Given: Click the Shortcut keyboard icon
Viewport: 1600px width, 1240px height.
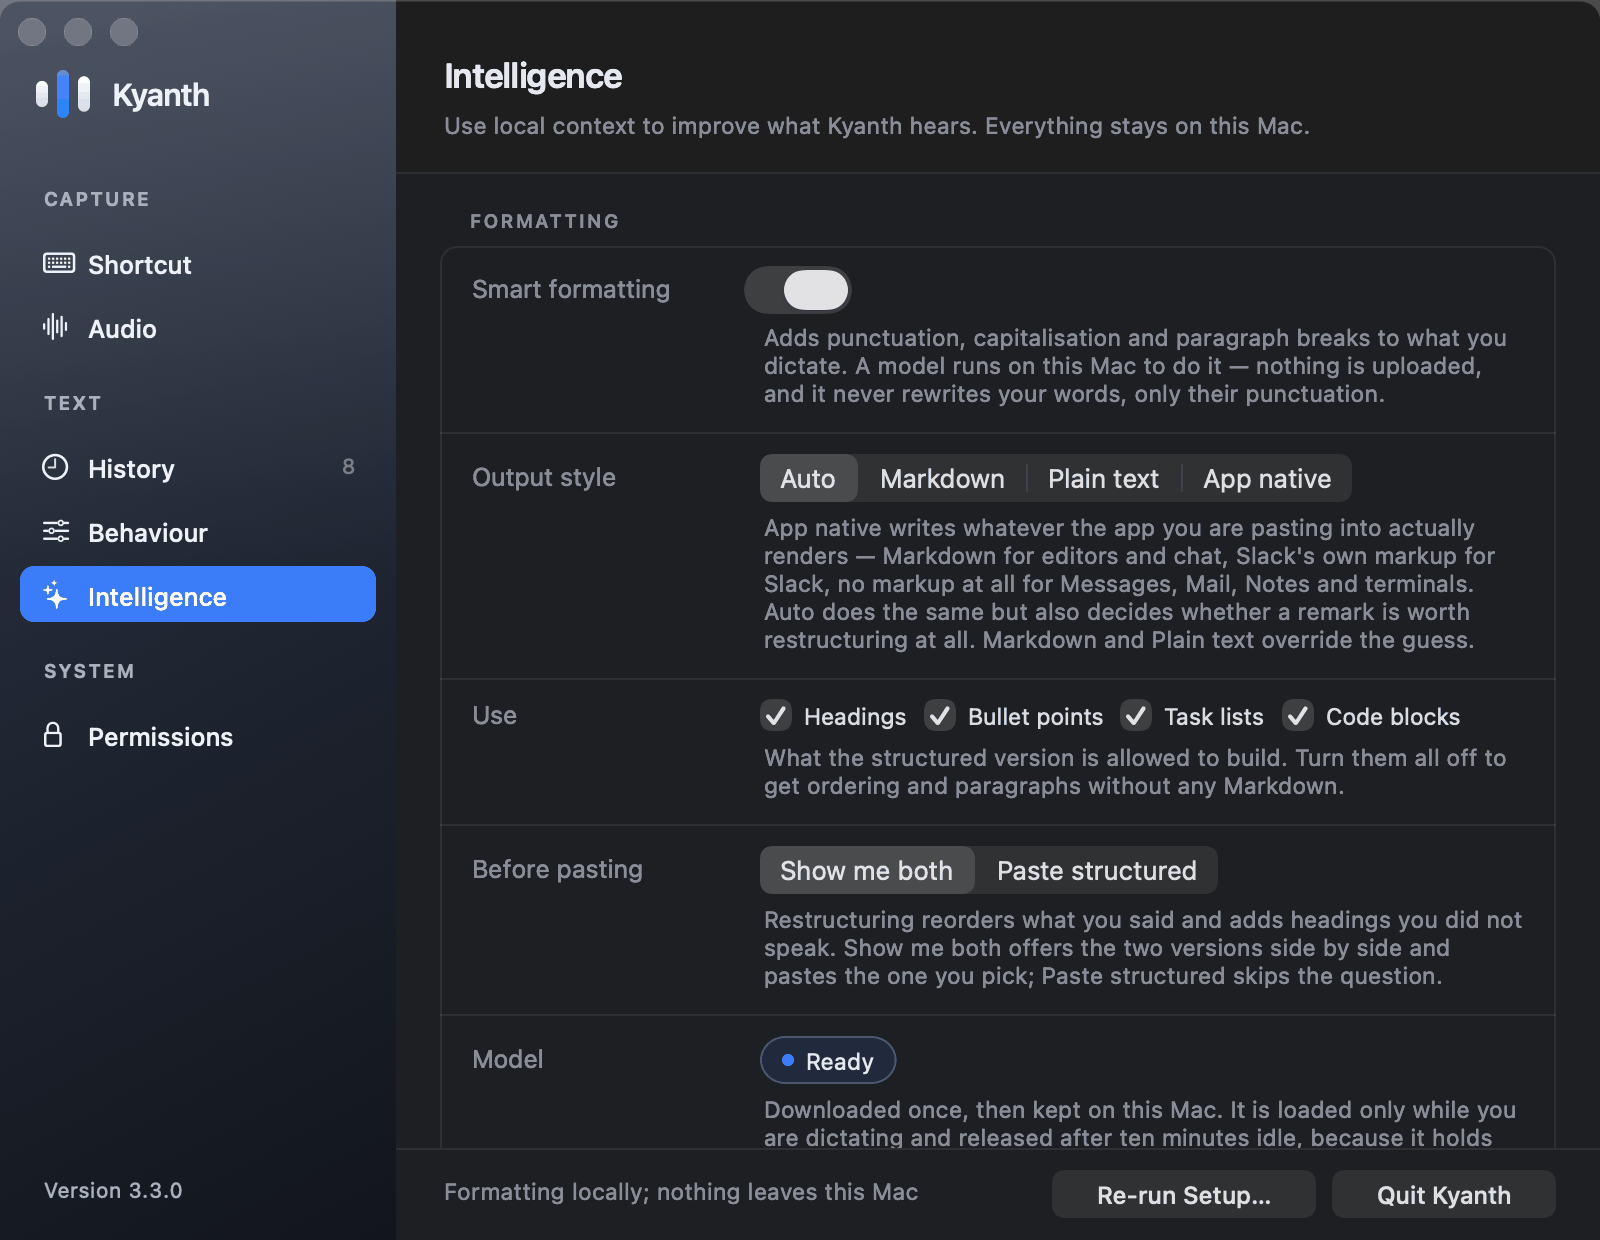Looking at the screenshot, I should 59,263.
